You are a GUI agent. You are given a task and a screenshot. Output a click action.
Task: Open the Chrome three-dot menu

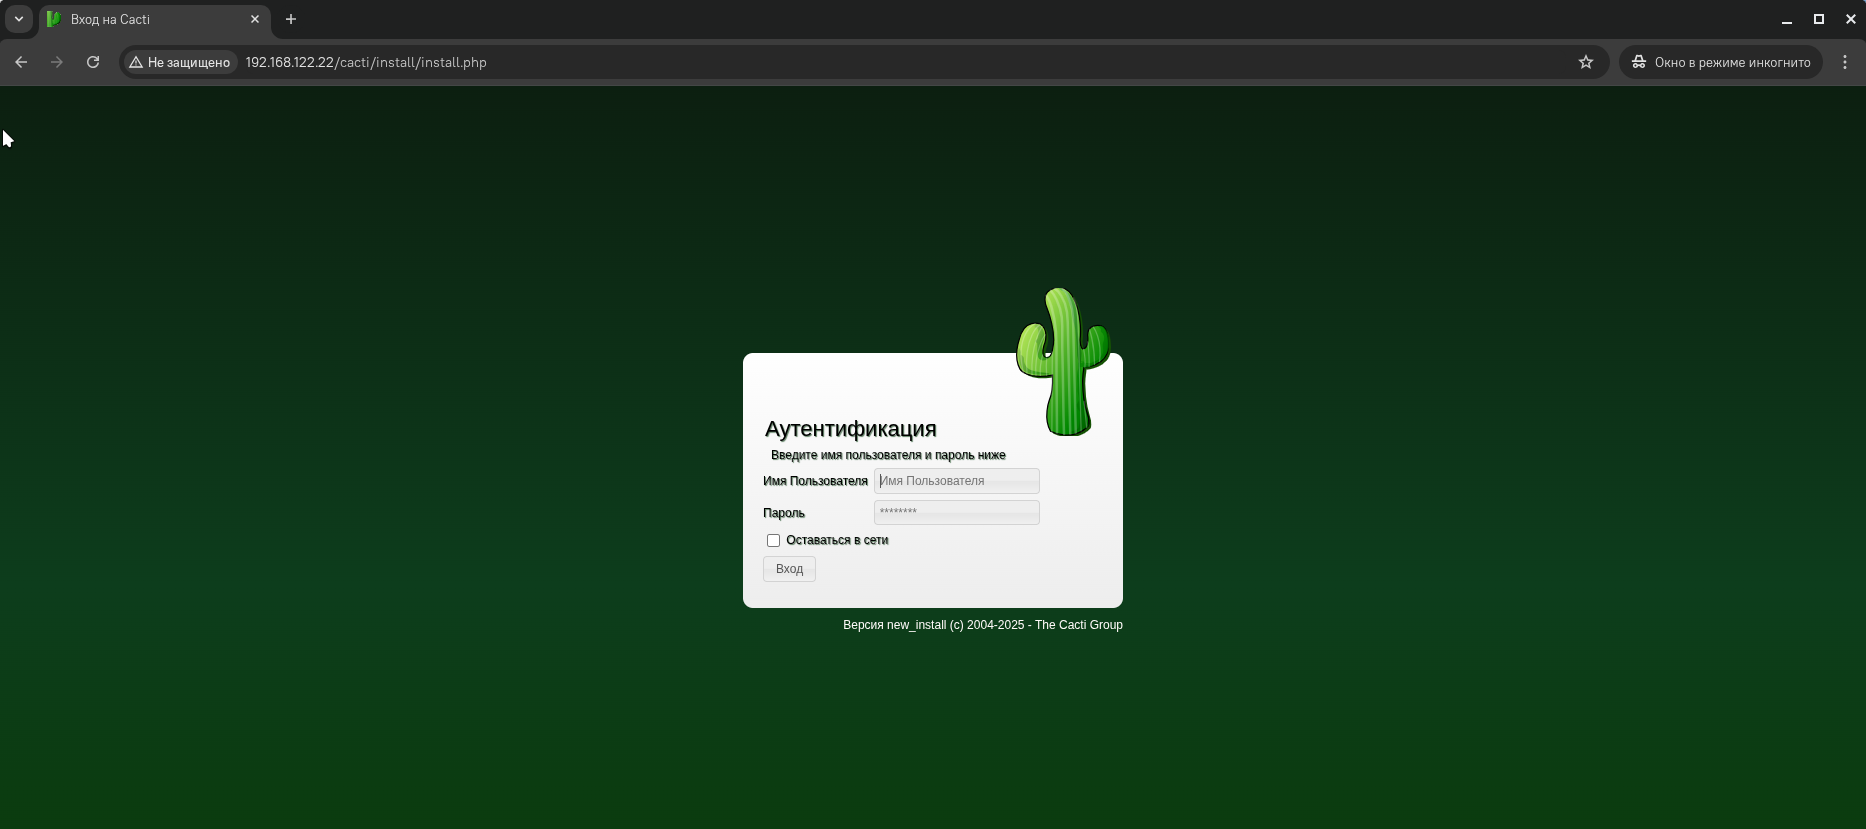(x=1845, y=62)
